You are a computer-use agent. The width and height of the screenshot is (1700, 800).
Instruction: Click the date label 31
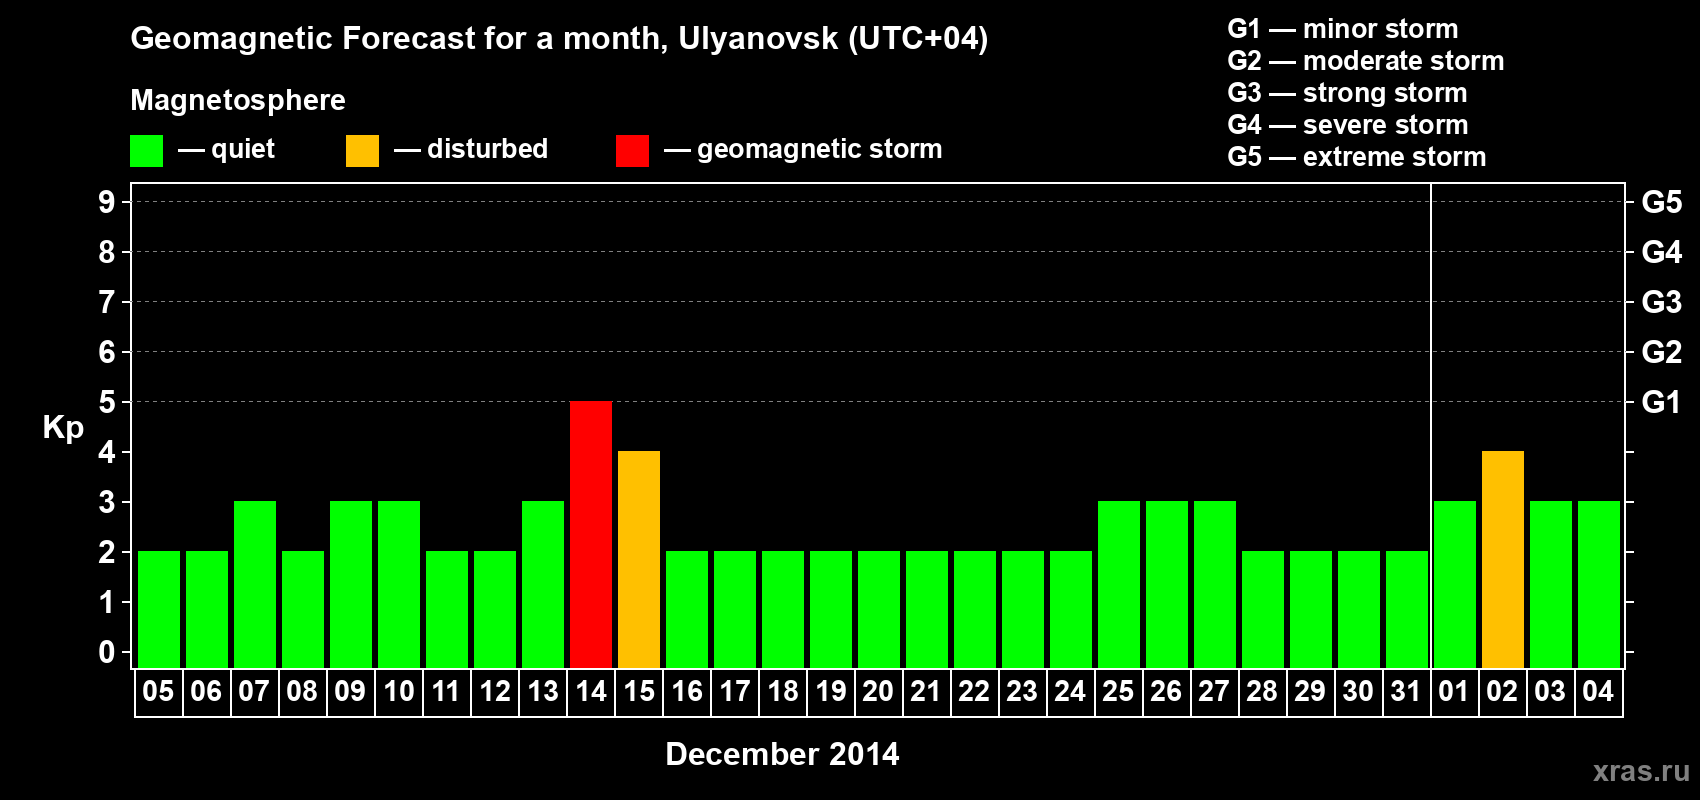pos(1406,692)
